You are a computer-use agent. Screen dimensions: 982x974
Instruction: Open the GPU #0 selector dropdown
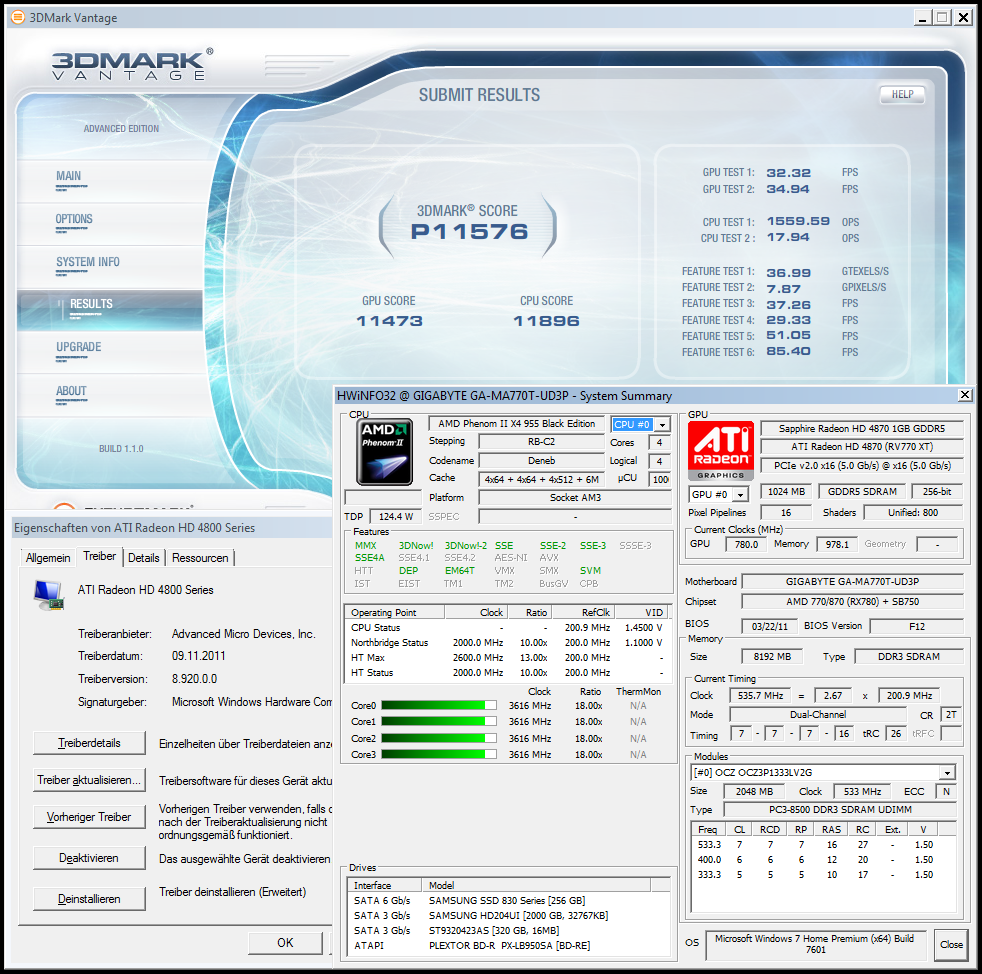741,494
